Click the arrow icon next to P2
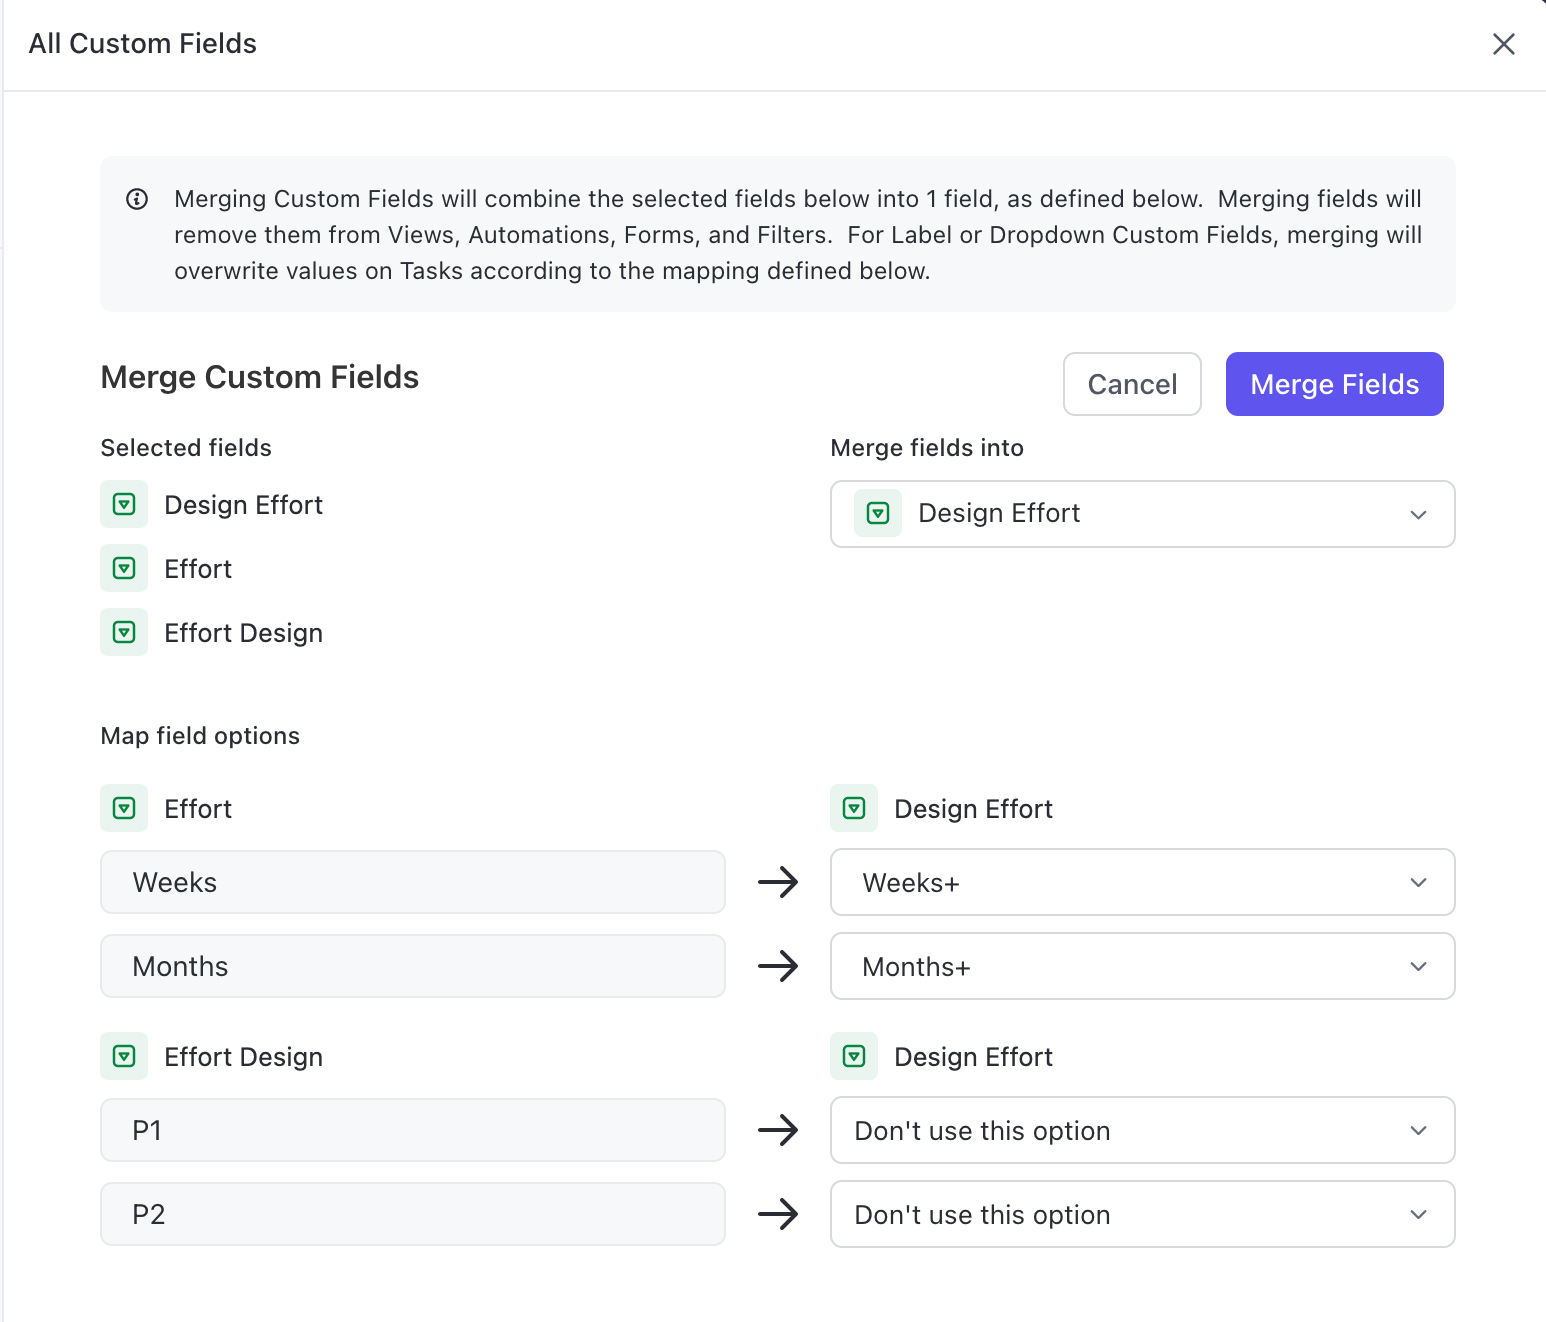The height and width of the screenshot is (1322, 1546). pos(778,1214)
